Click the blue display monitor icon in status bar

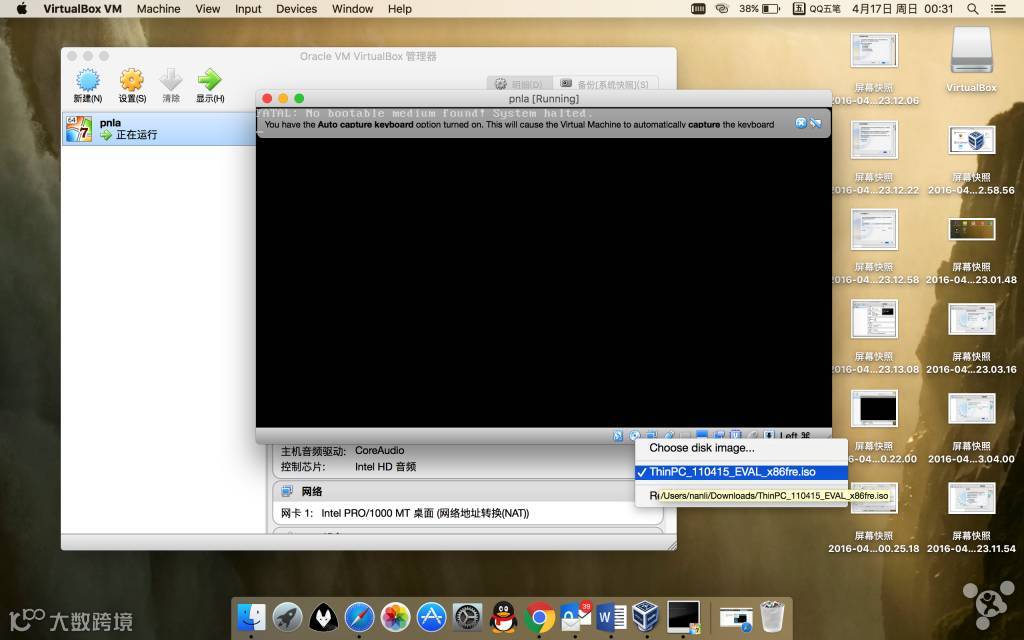(702, 436)
